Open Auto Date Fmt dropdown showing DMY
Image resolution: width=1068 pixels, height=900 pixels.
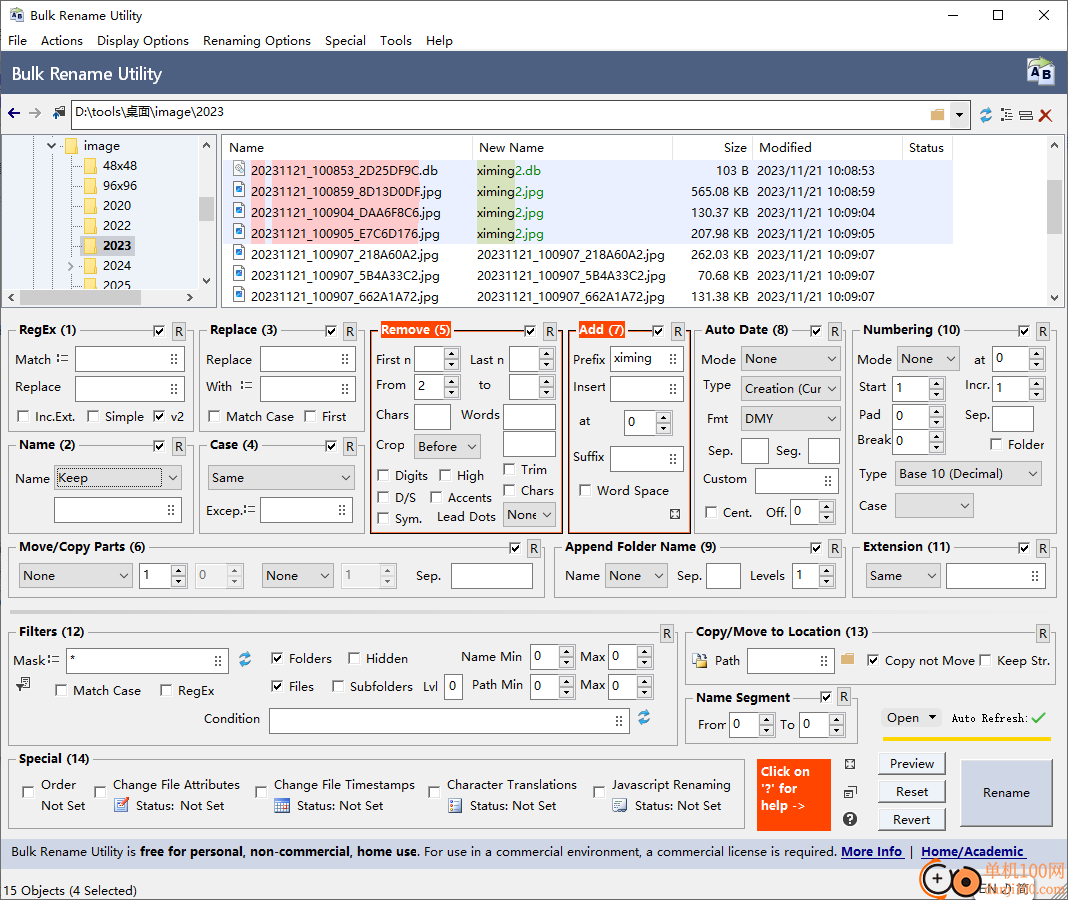(x=790, y=418)
